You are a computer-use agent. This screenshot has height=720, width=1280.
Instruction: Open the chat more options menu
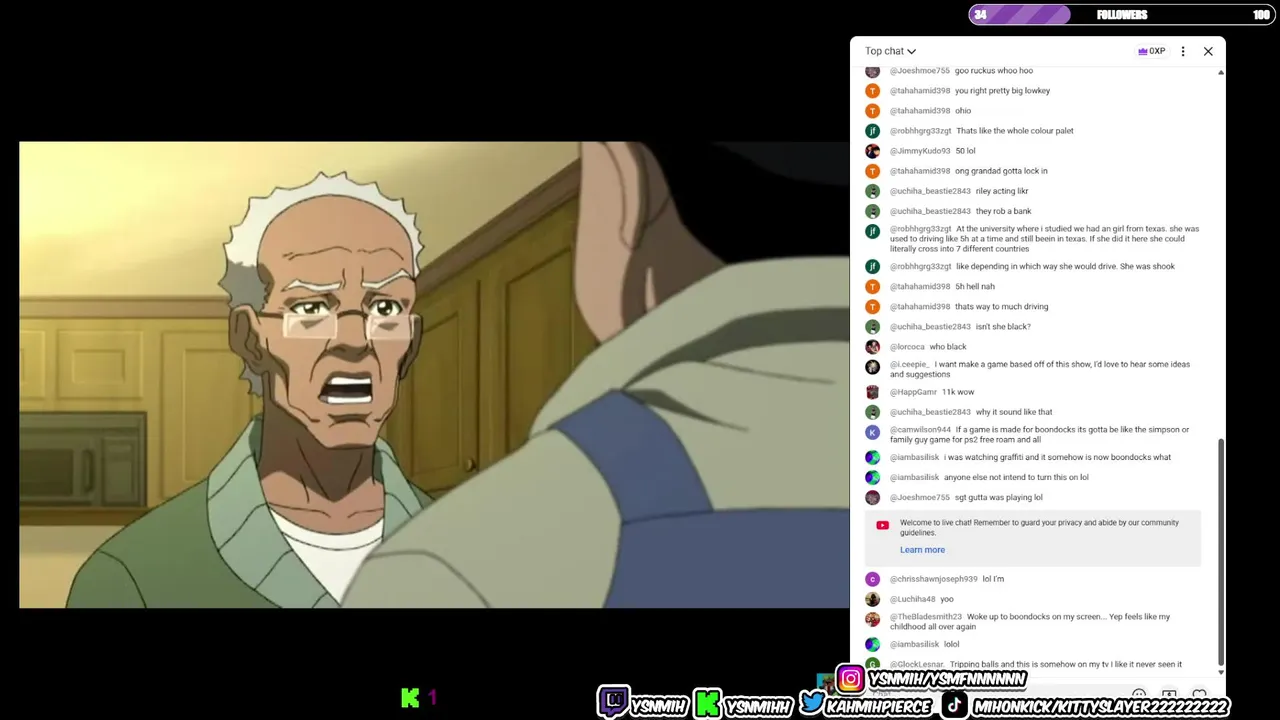pos(1183,51)
